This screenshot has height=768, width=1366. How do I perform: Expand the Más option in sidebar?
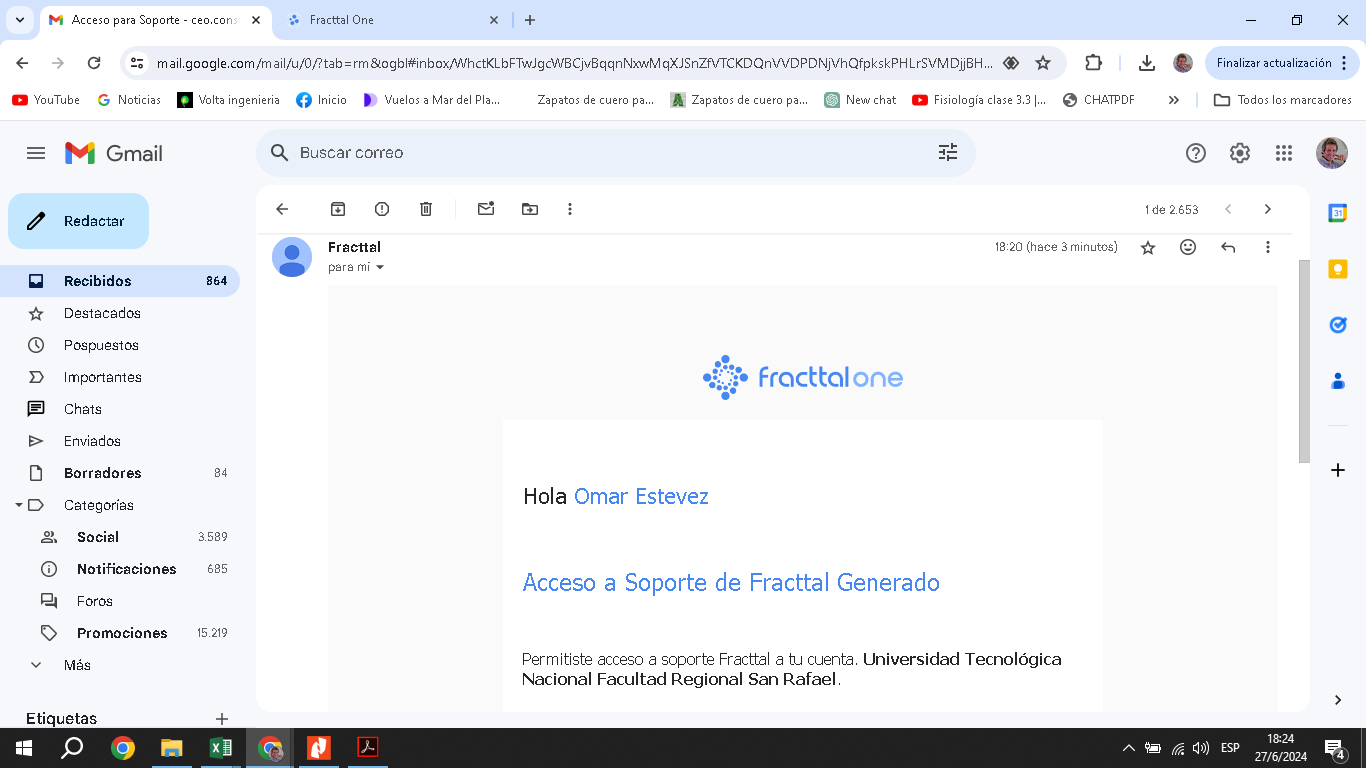pyautogui.click(x=76, y=665)
